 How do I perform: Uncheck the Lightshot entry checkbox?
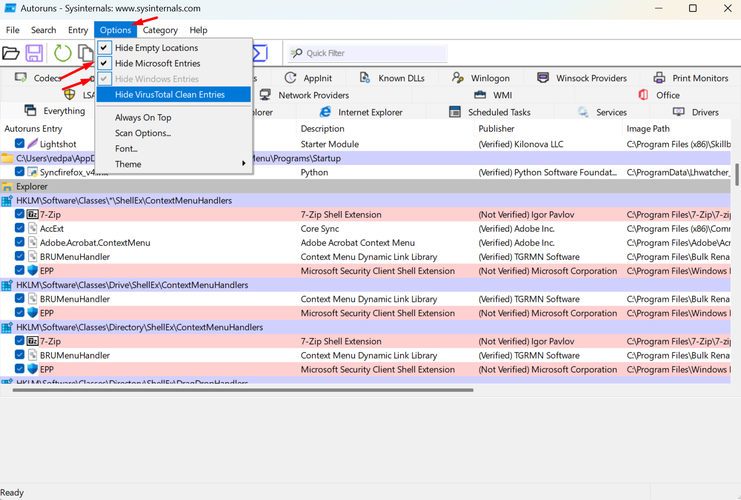pyautogui.click(x=20, y=144)
